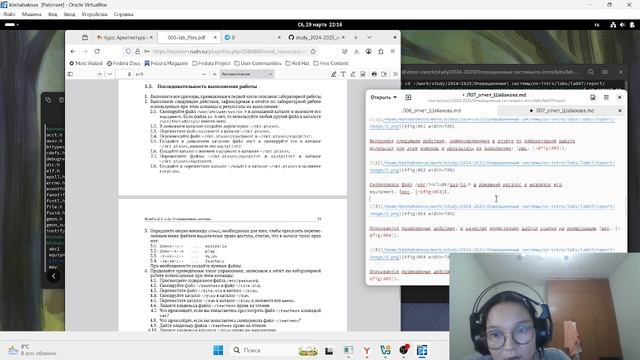The image size is (640, 360).
Task: Click the PDF page number field
Action: [124, 74]
